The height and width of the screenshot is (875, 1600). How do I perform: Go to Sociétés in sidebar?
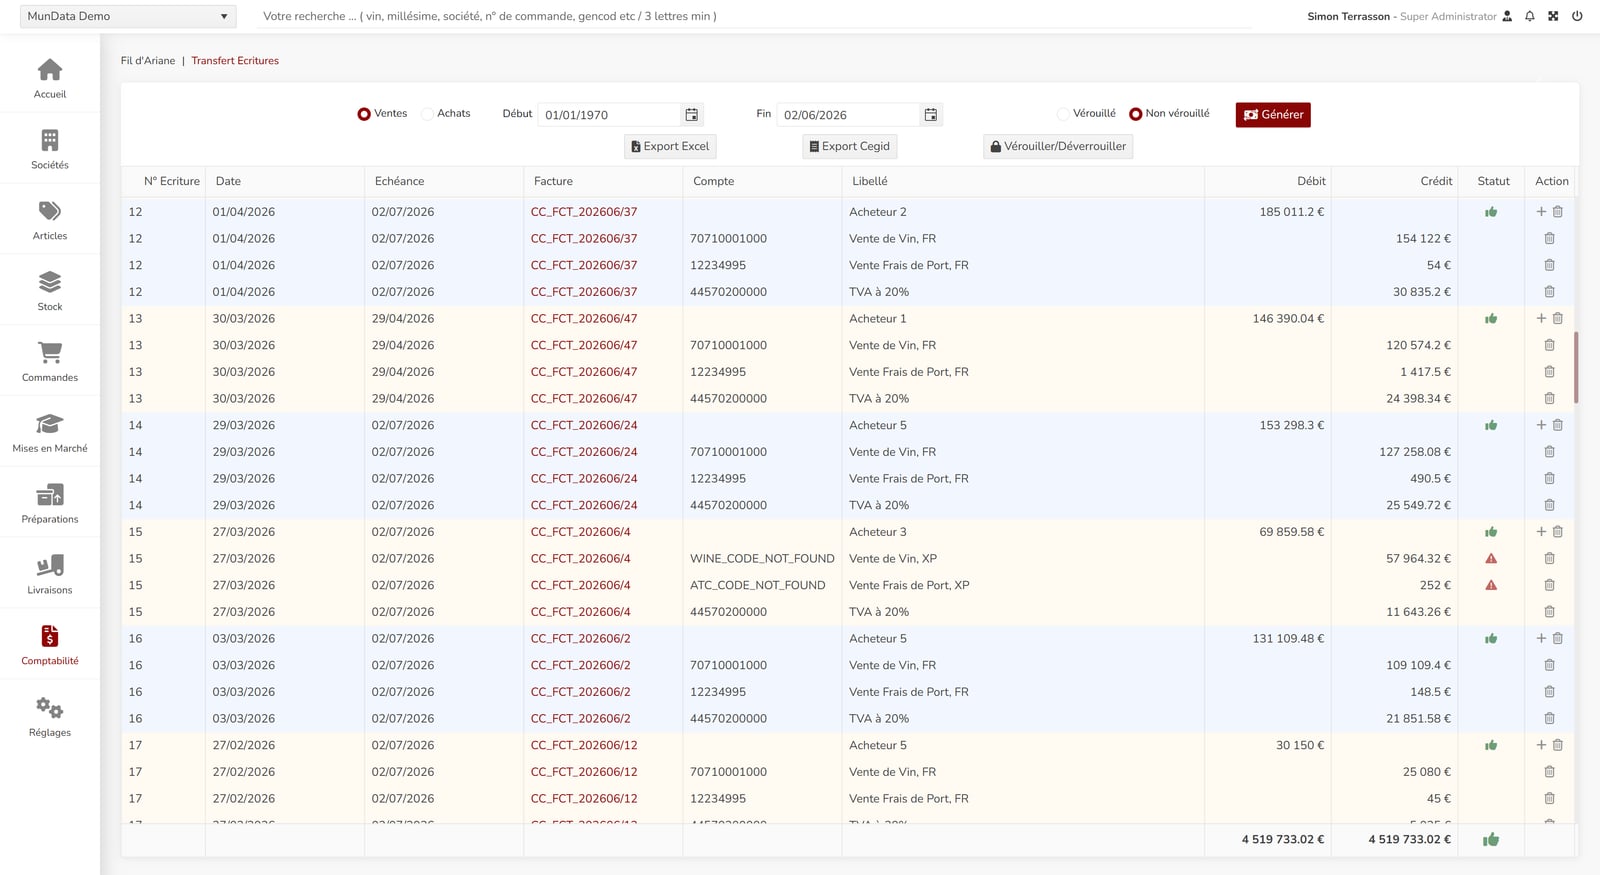pyautogui.click(x=50, y=150)
